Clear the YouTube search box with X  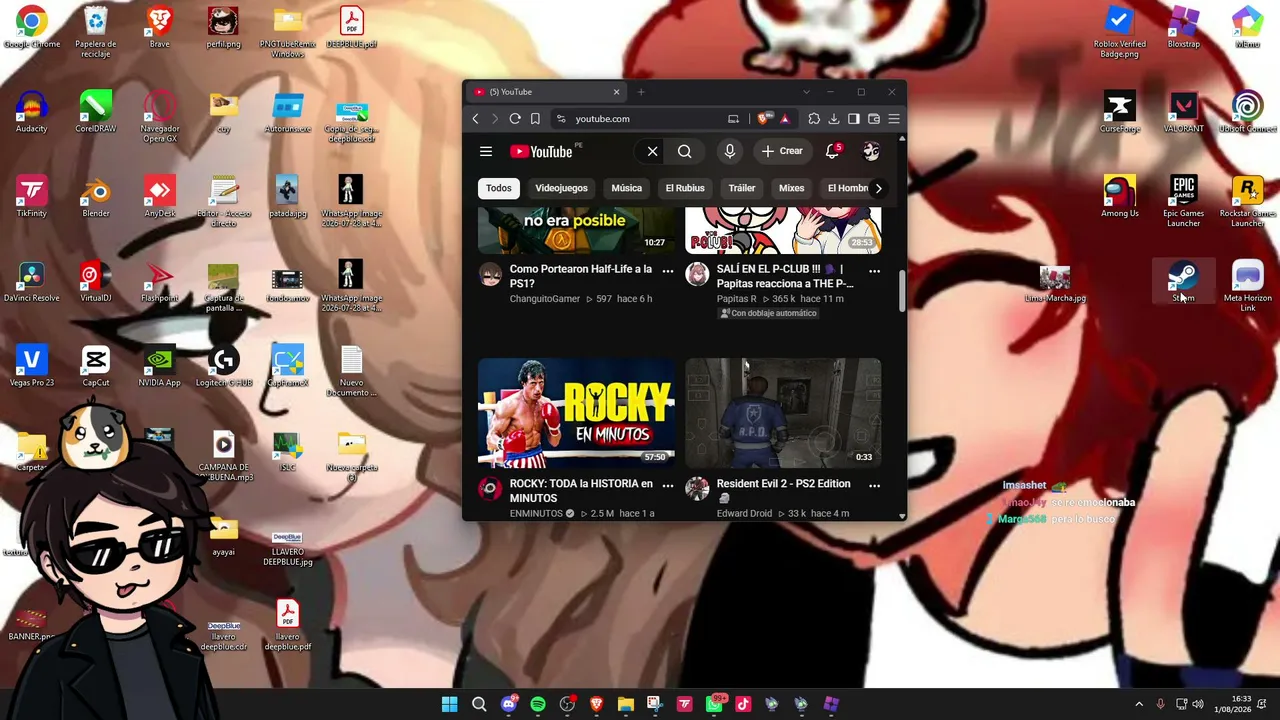coord(652,151)
